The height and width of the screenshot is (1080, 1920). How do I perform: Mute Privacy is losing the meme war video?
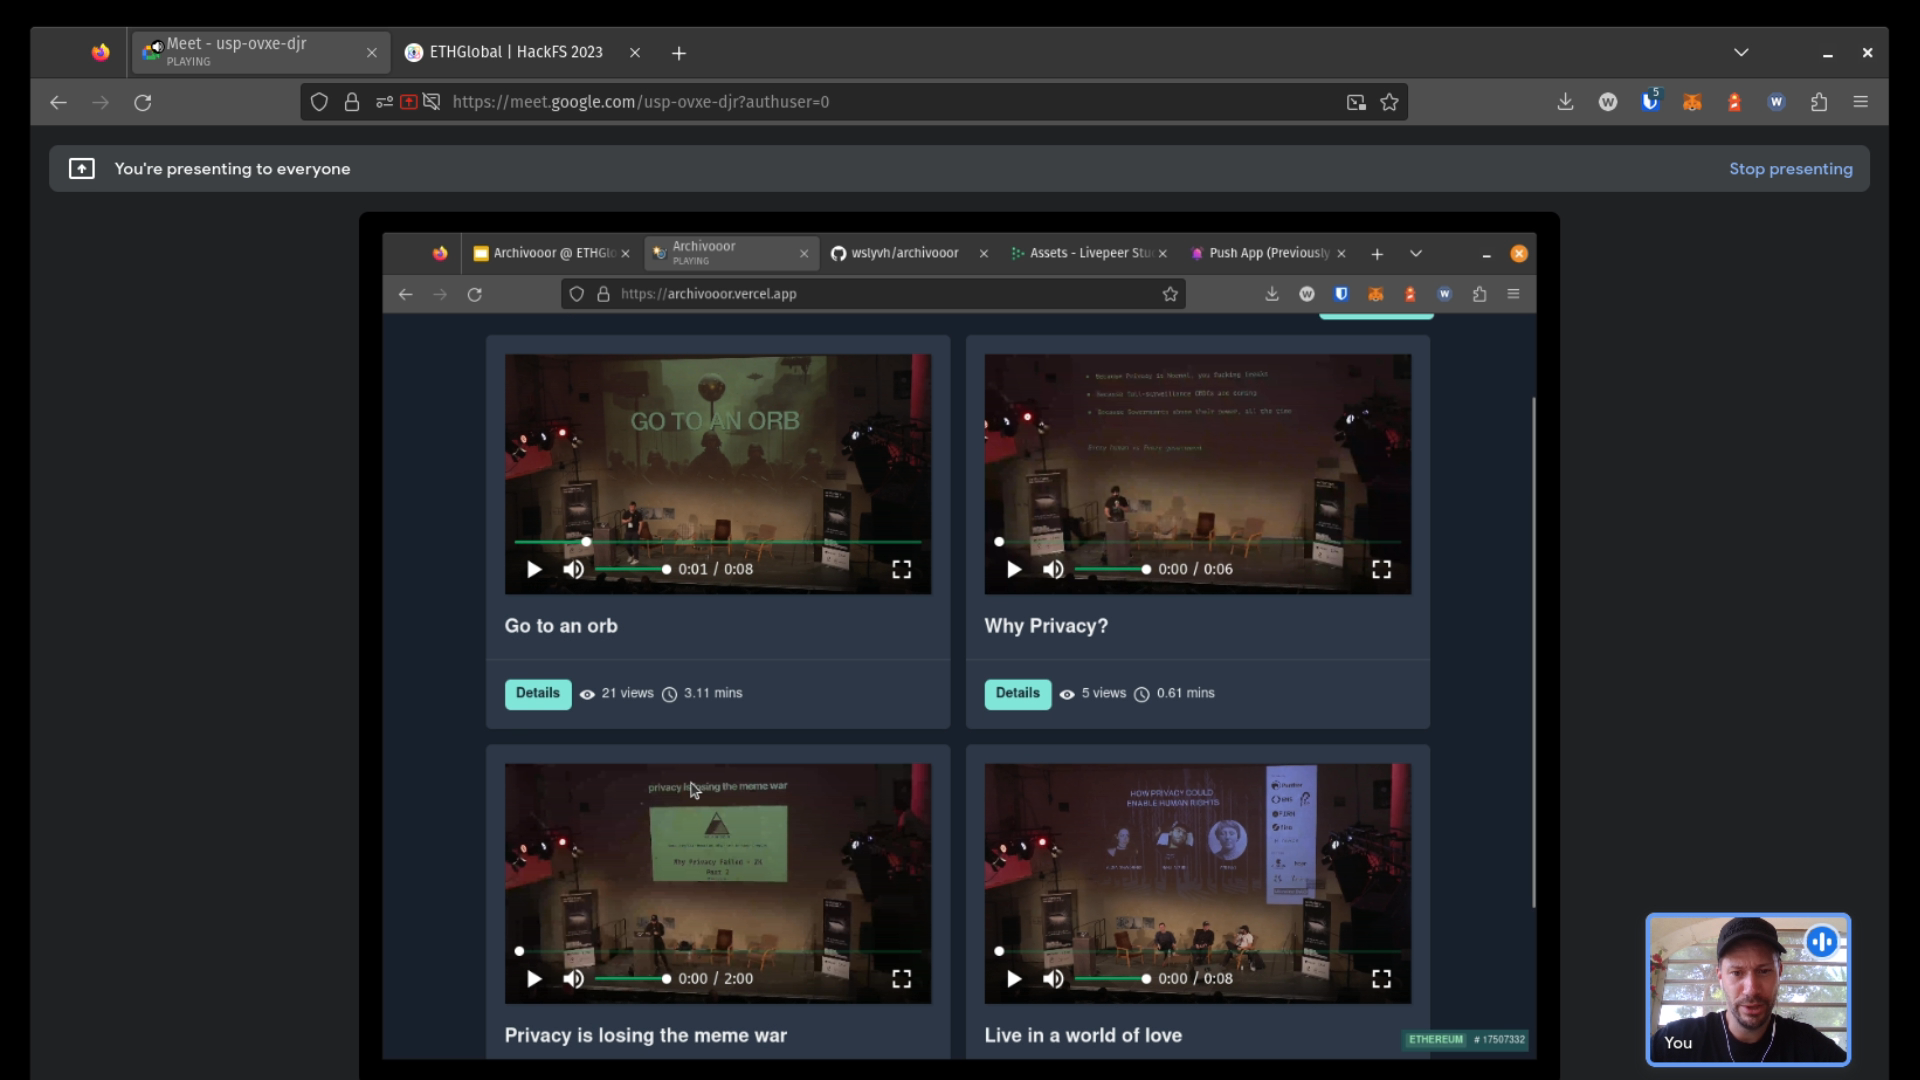tap(573, 979)
